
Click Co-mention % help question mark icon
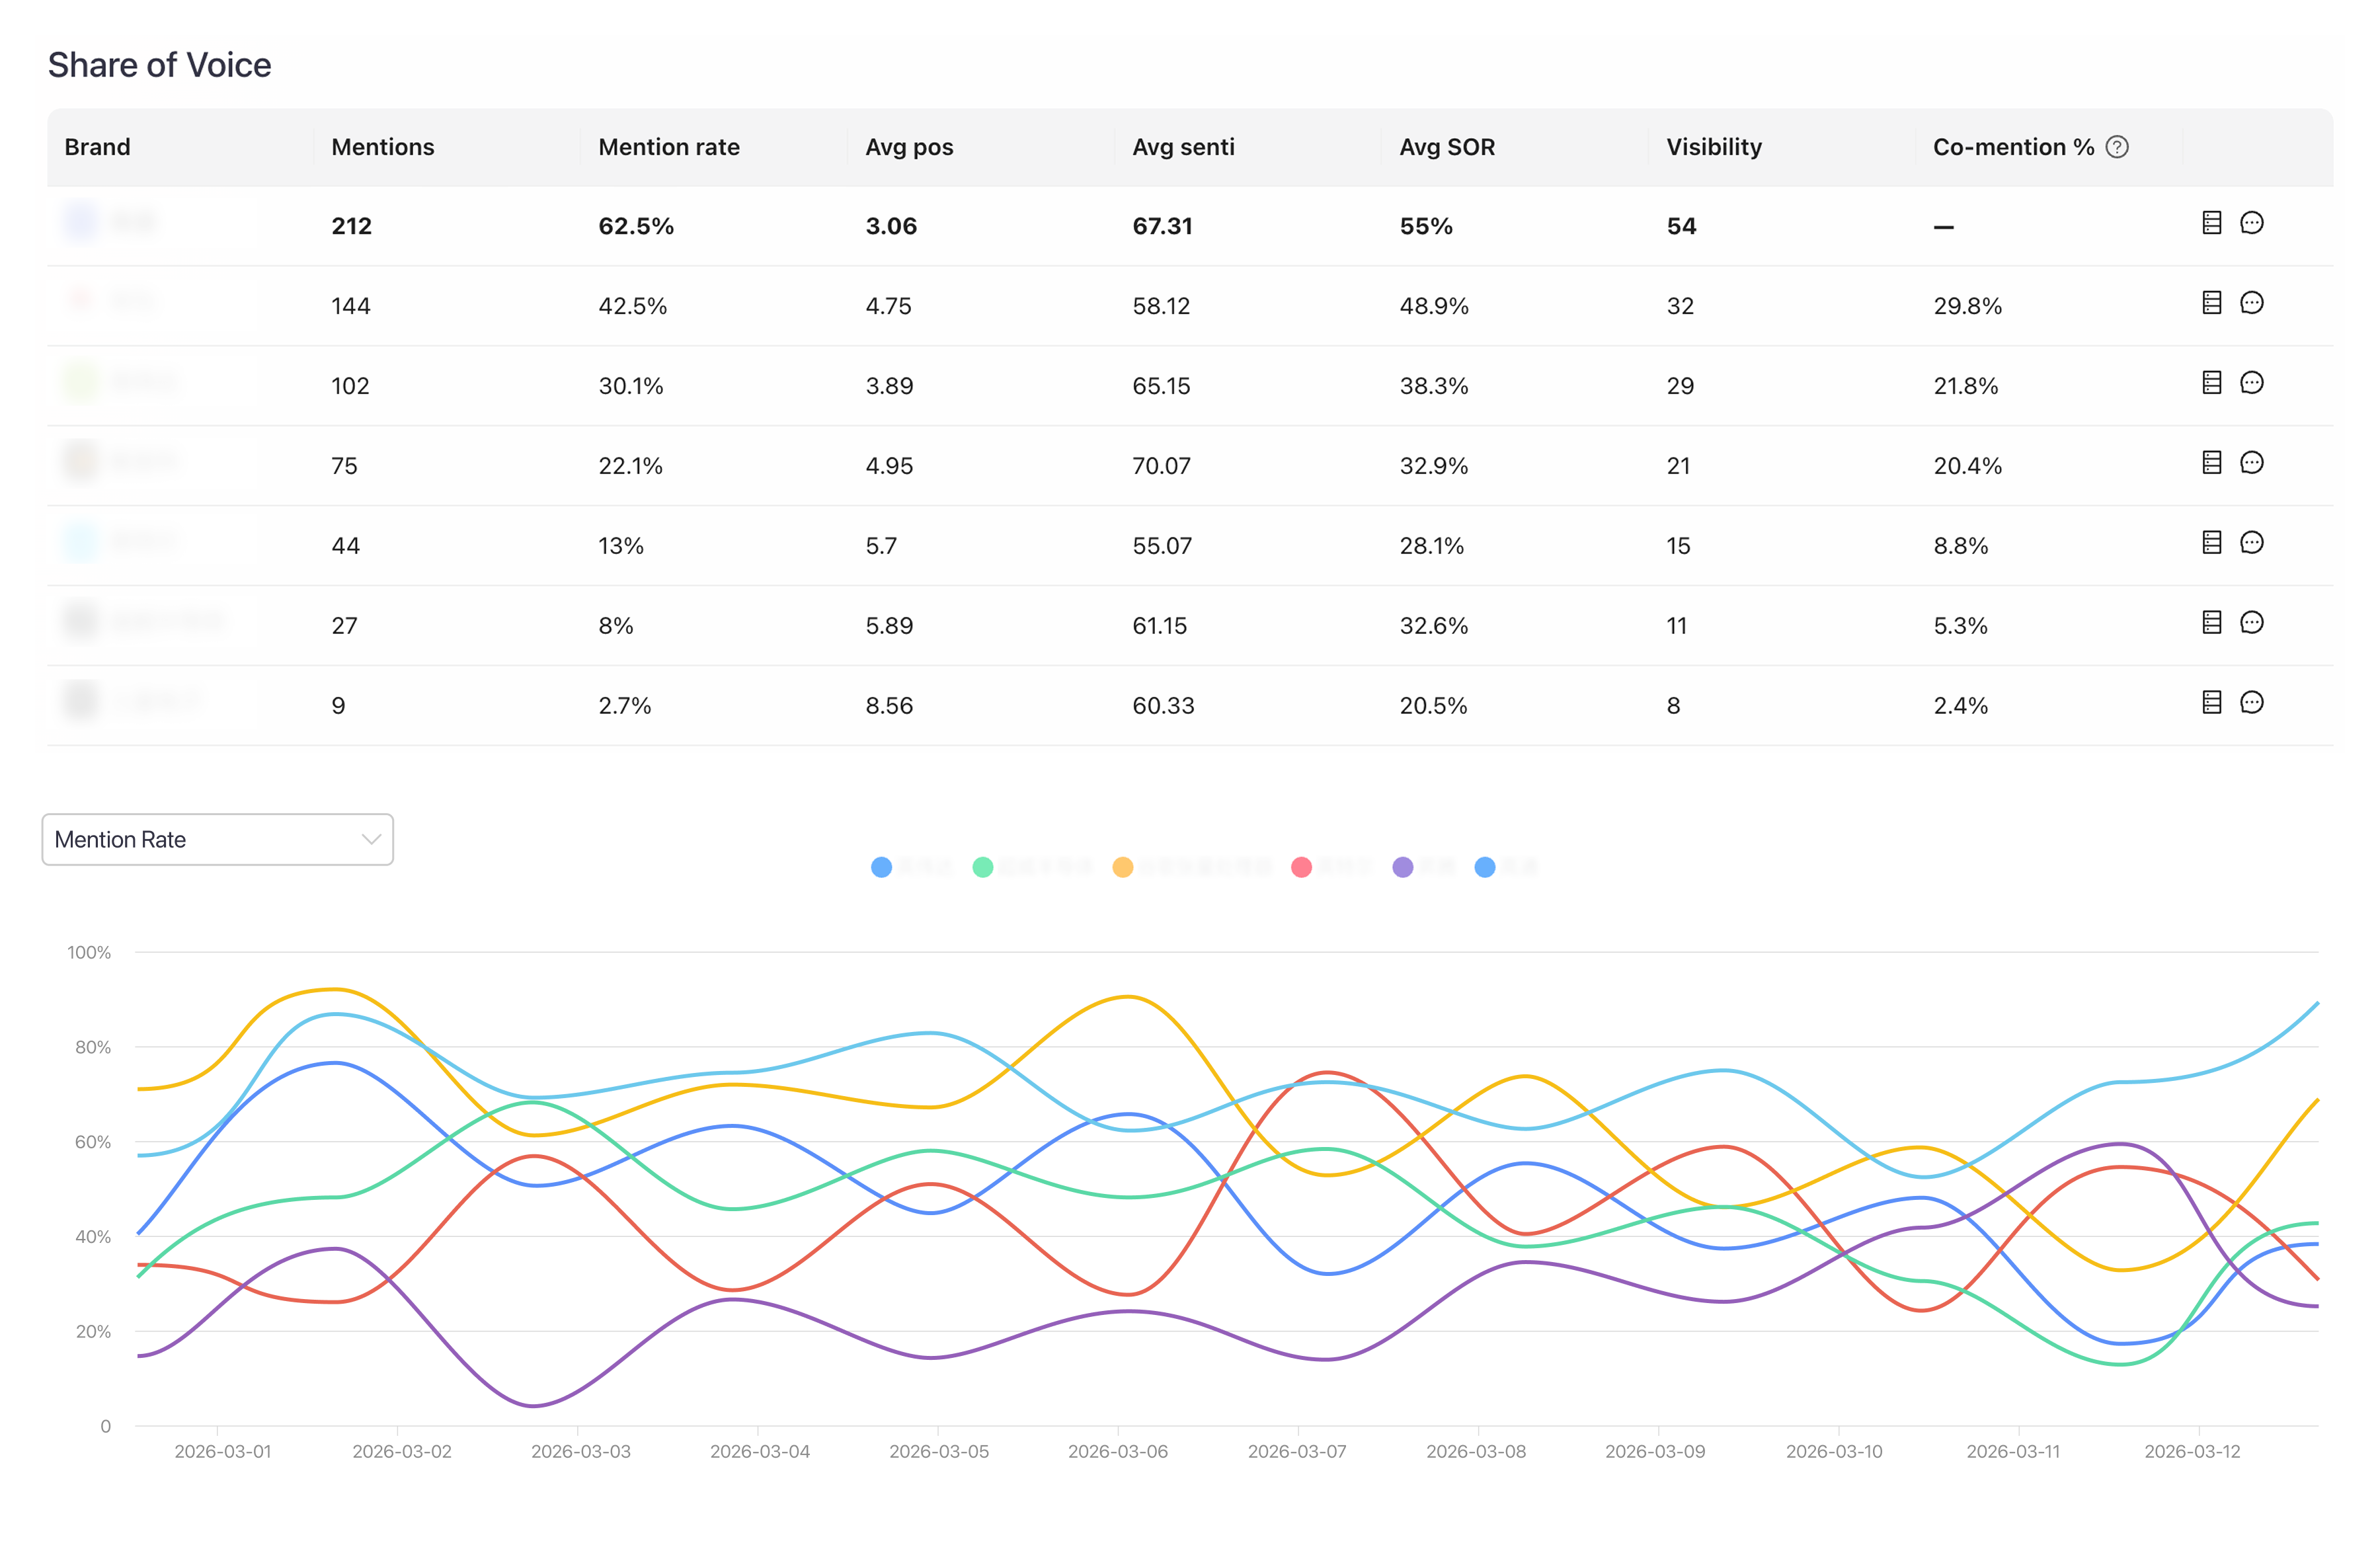click(x=2116, y=147)
